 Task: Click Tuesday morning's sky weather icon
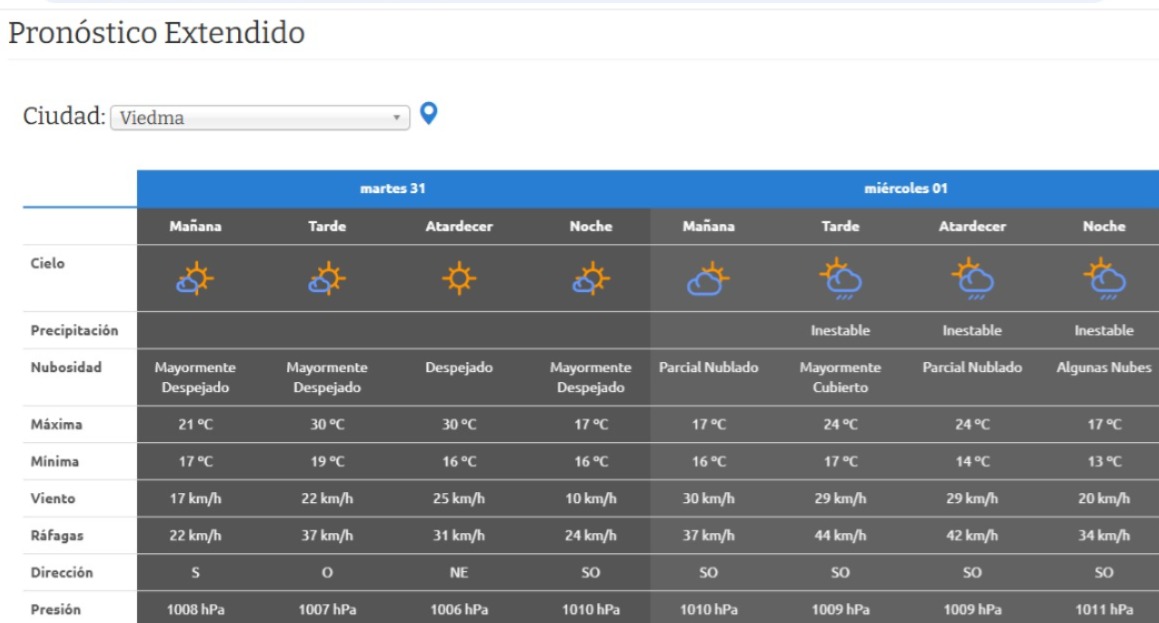tap(195, 279)
